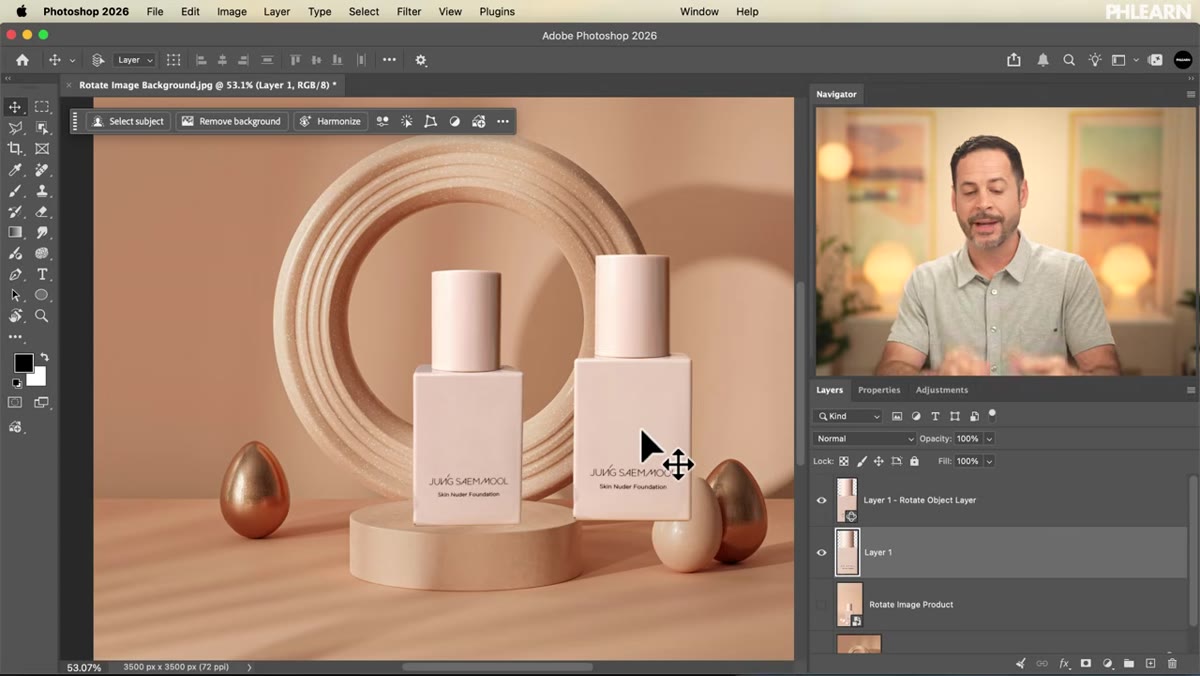Viewport: 1200px width, 676px height.
Task: Select the Move tool in the toolbox
Action: point(15,107)
